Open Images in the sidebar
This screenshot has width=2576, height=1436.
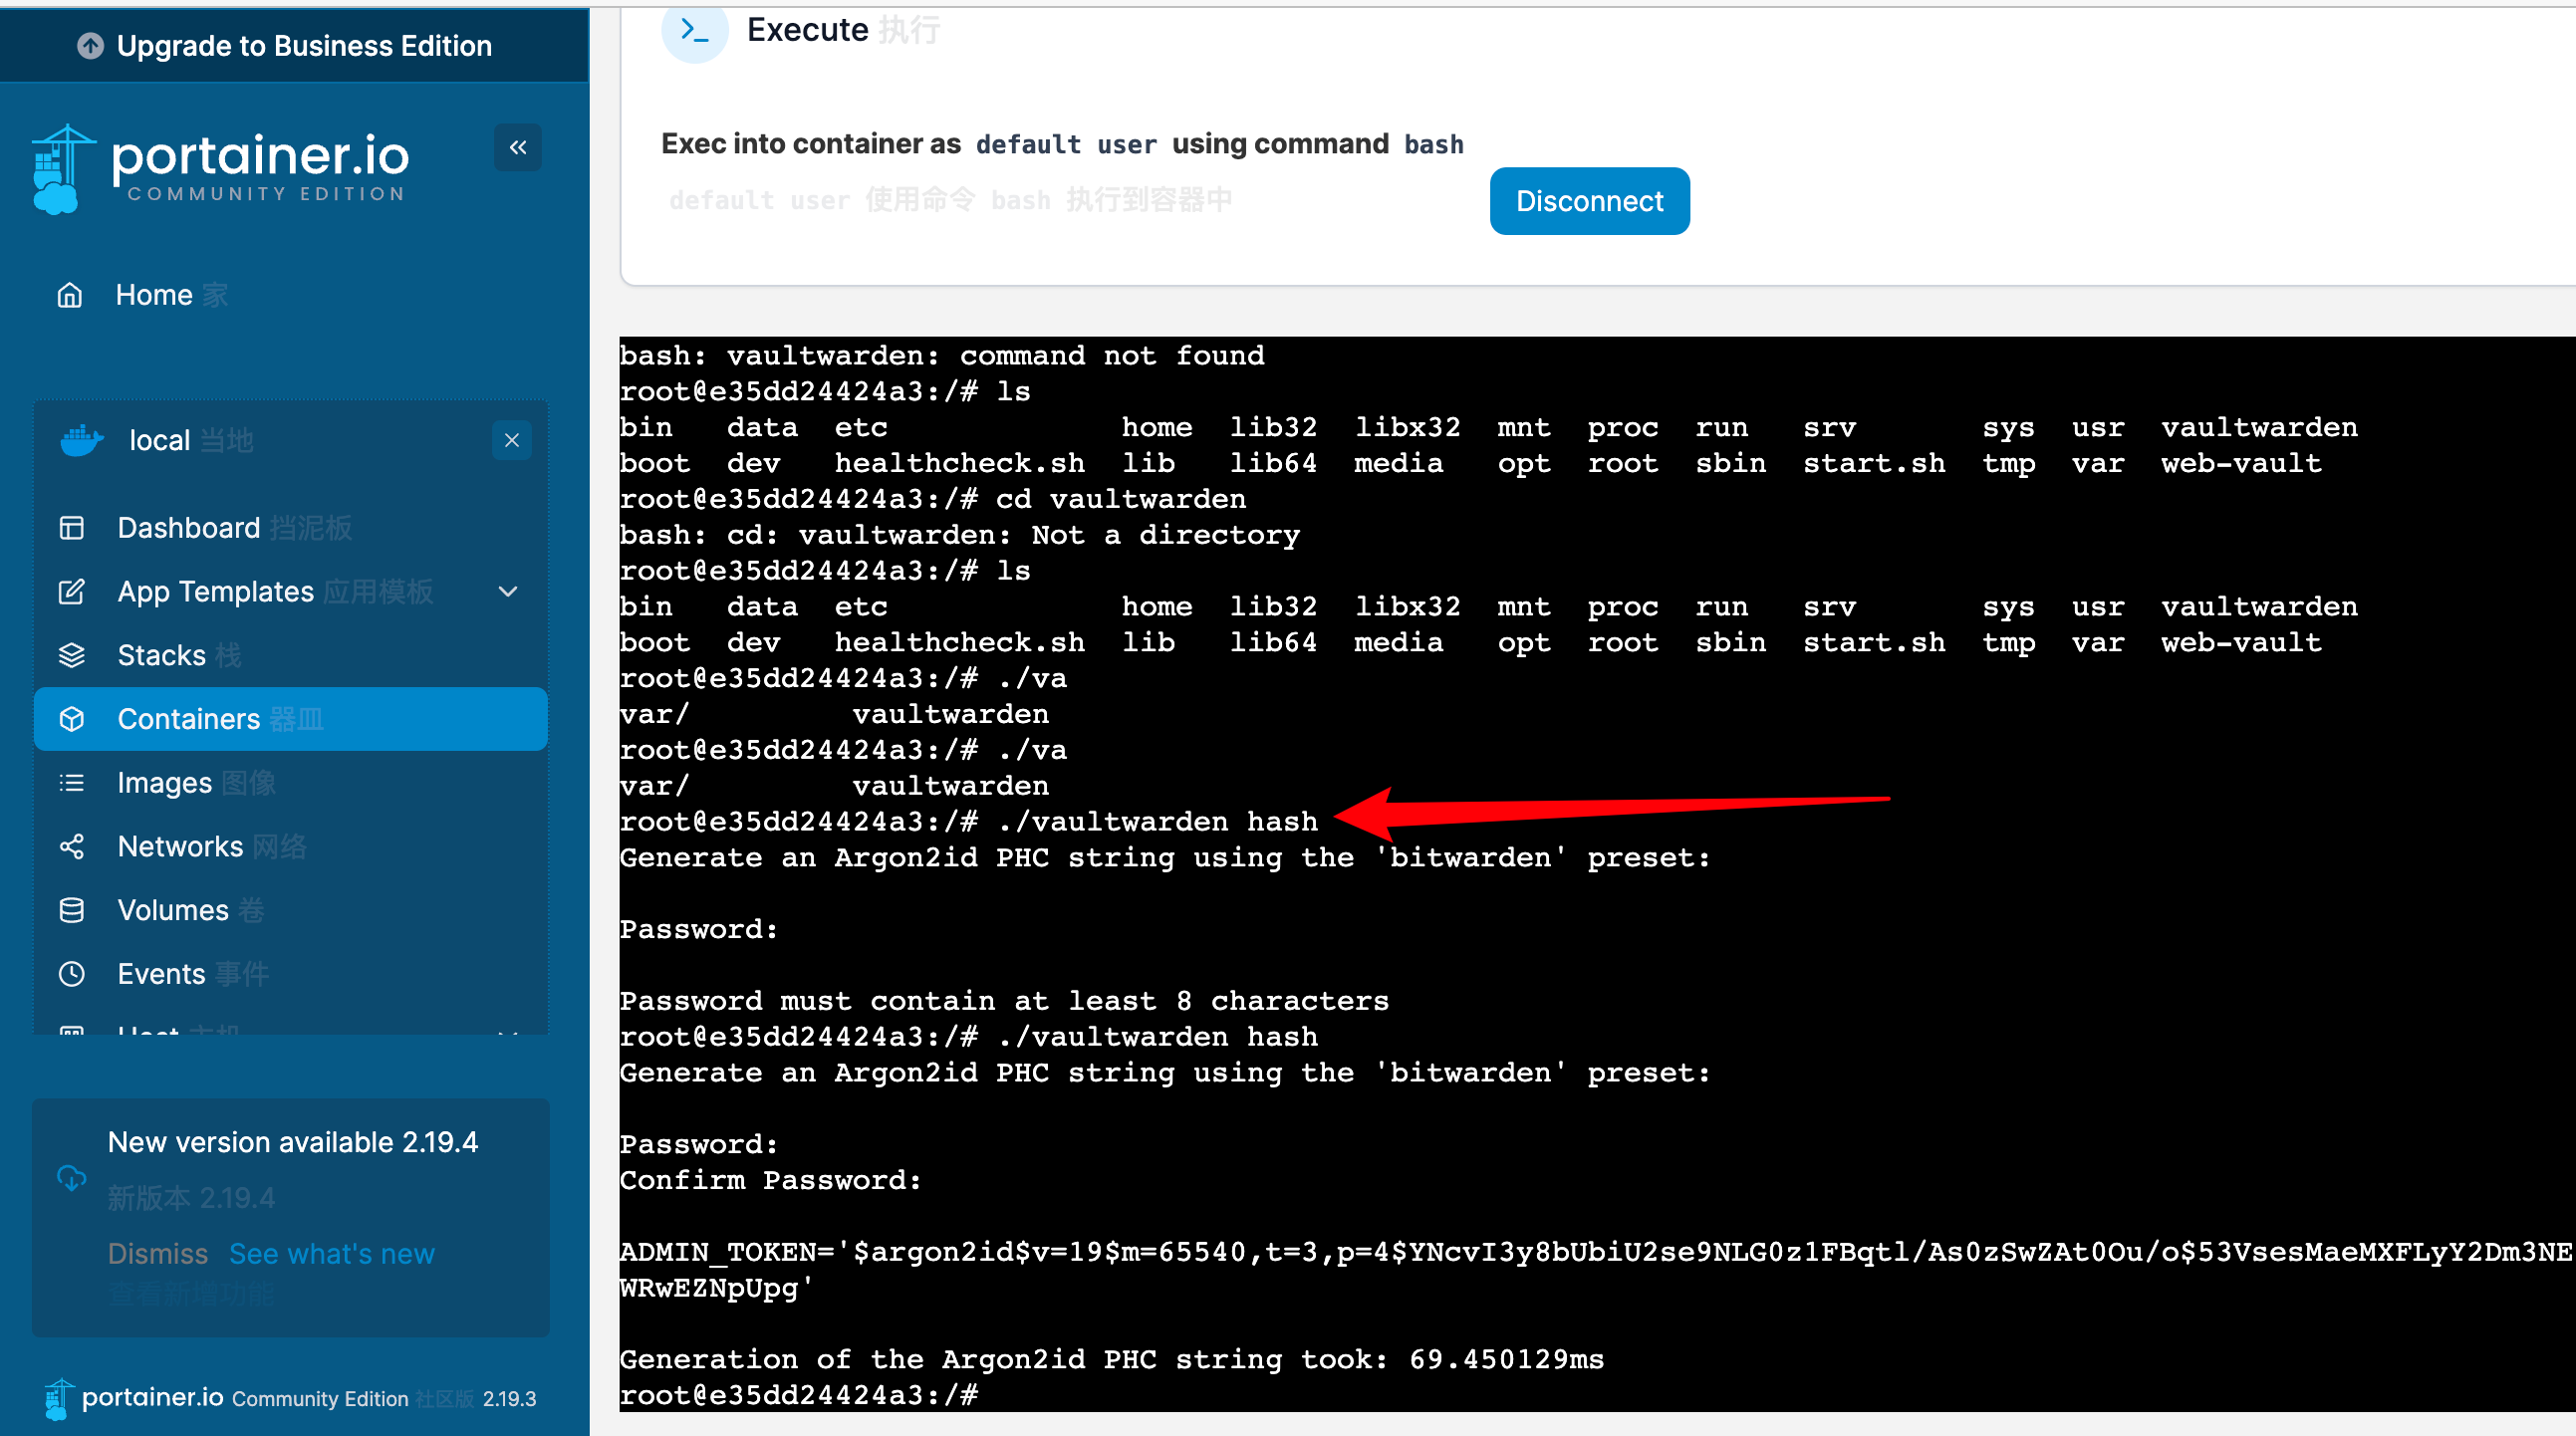[290, 783]
